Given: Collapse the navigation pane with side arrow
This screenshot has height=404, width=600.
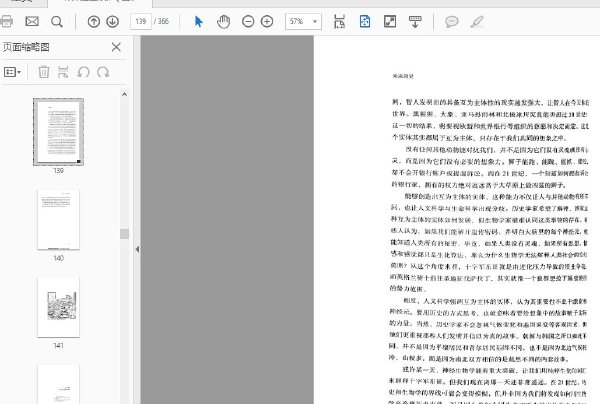Looking at the screenshot, I should tap(137, 249).
